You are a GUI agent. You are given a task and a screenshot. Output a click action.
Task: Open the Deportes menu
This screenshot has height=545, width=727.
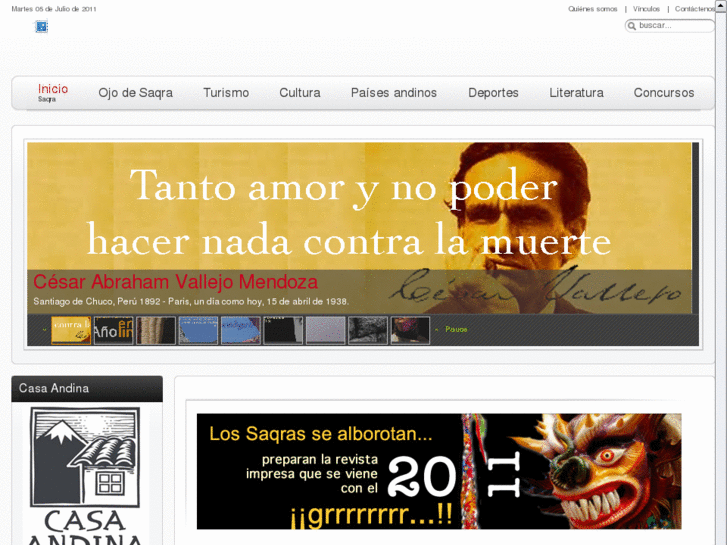pos(493,93)
